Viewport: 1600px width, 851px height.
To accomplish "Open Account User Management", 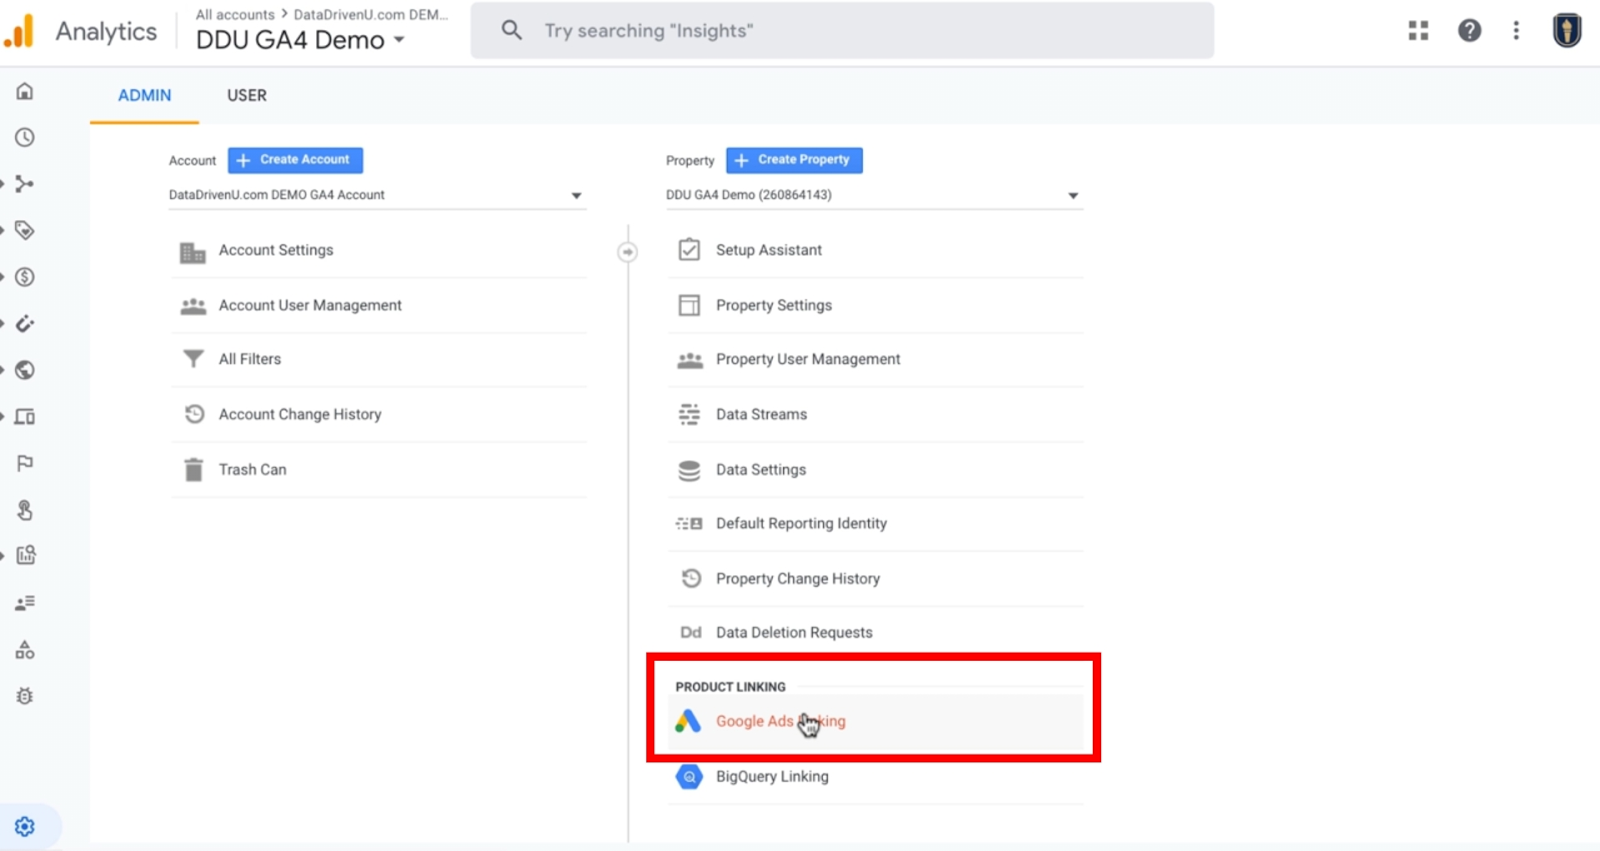I will [378, 305].
